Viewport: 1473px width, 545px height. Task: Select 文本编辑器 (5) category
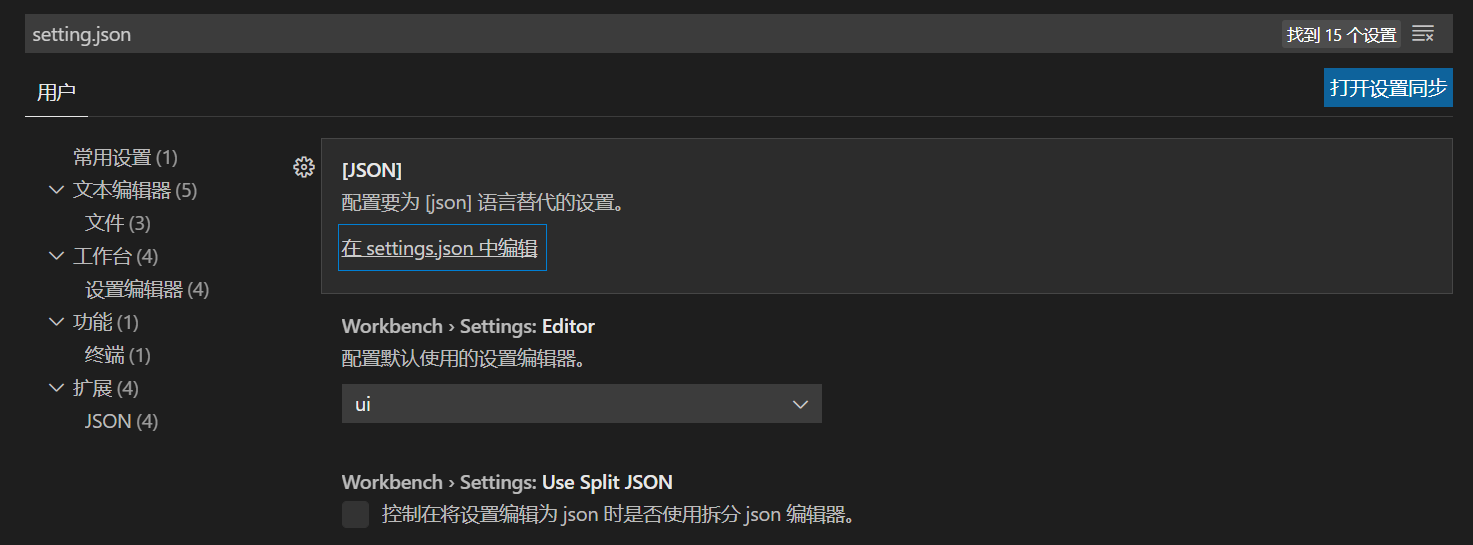pos(135,190)
